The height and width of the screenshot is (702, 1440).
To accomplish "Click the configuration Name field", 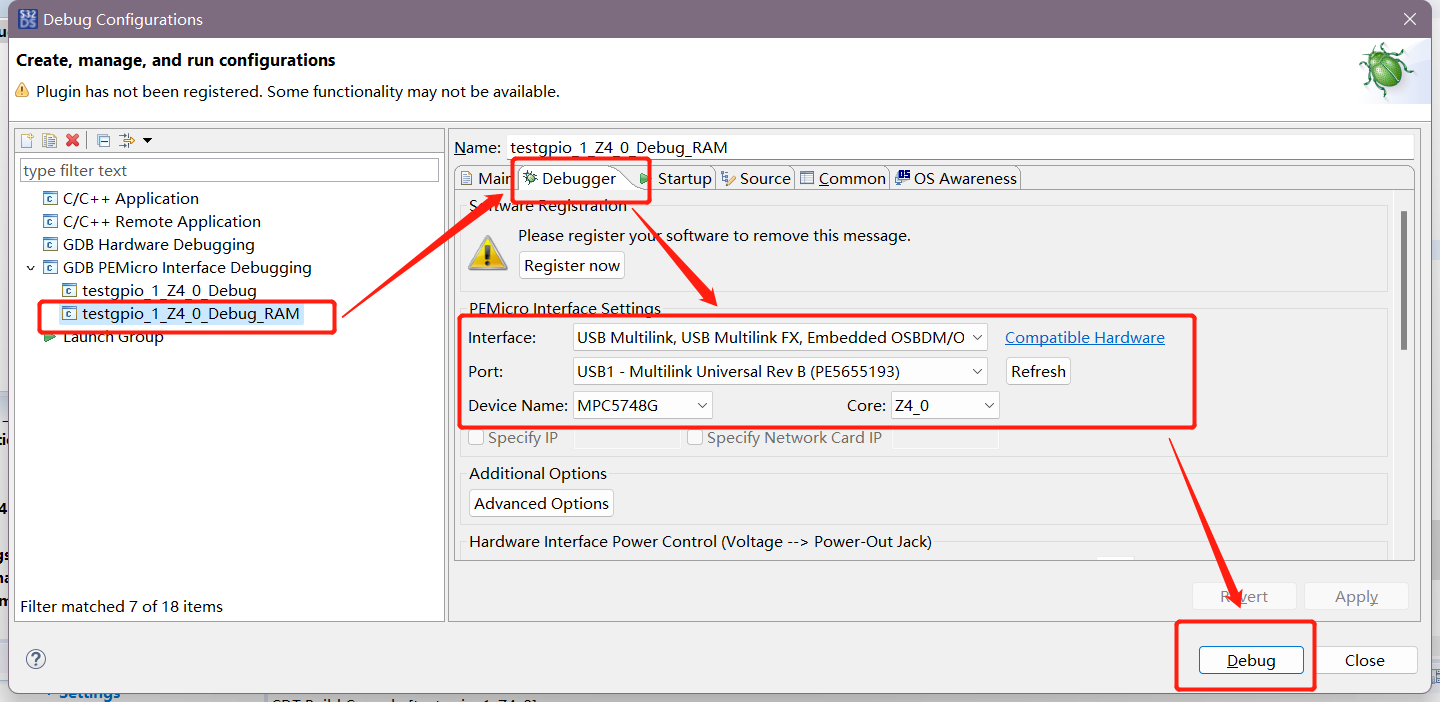I will pos(960,147).
